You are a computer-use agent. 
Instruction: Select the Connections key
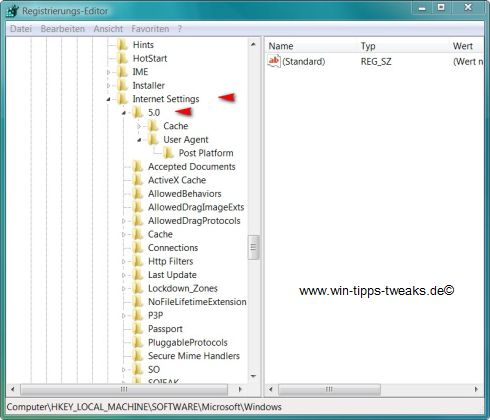pos(173,248)
